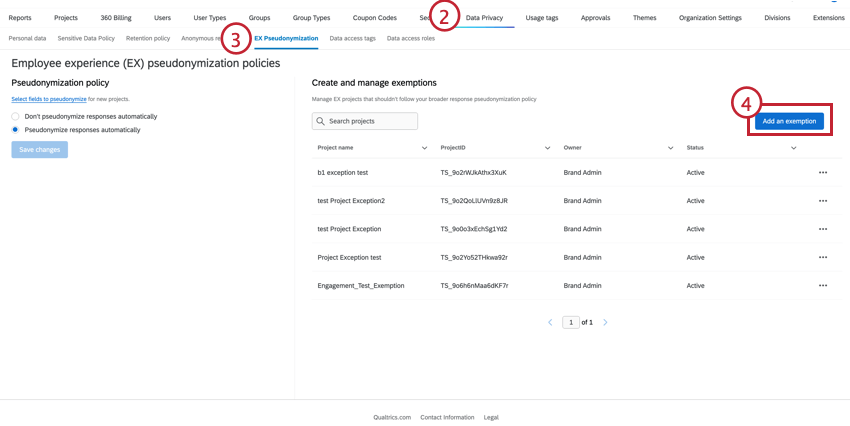The width and height of the screenshot is (850, 426).
Task: Click Add an exemption button
Action: point(789,121)
